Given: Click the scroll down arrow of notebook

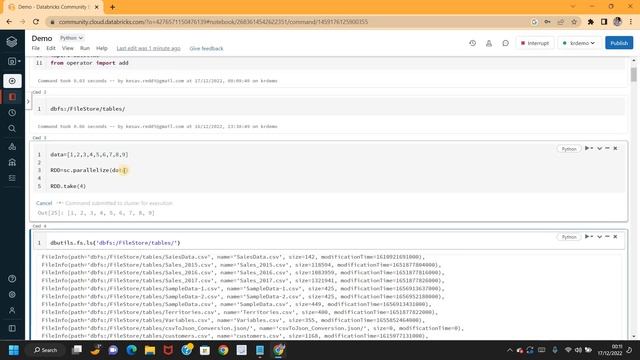Looking at the screenshot, I should [x=633, y=336].
